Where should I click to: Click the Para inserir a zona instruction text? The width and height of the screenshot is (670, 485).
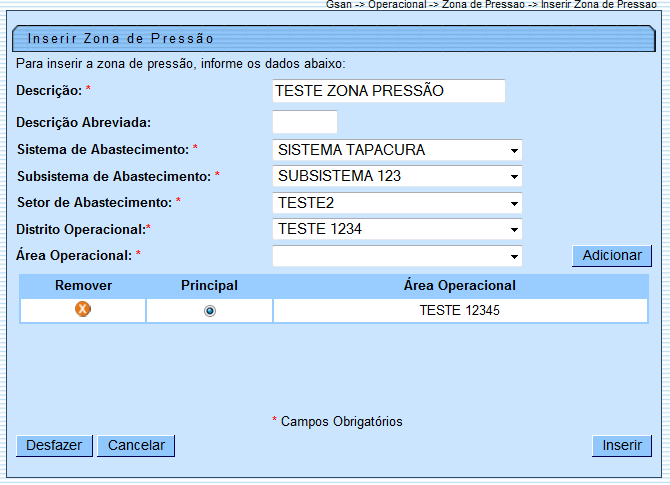[181, 64]
